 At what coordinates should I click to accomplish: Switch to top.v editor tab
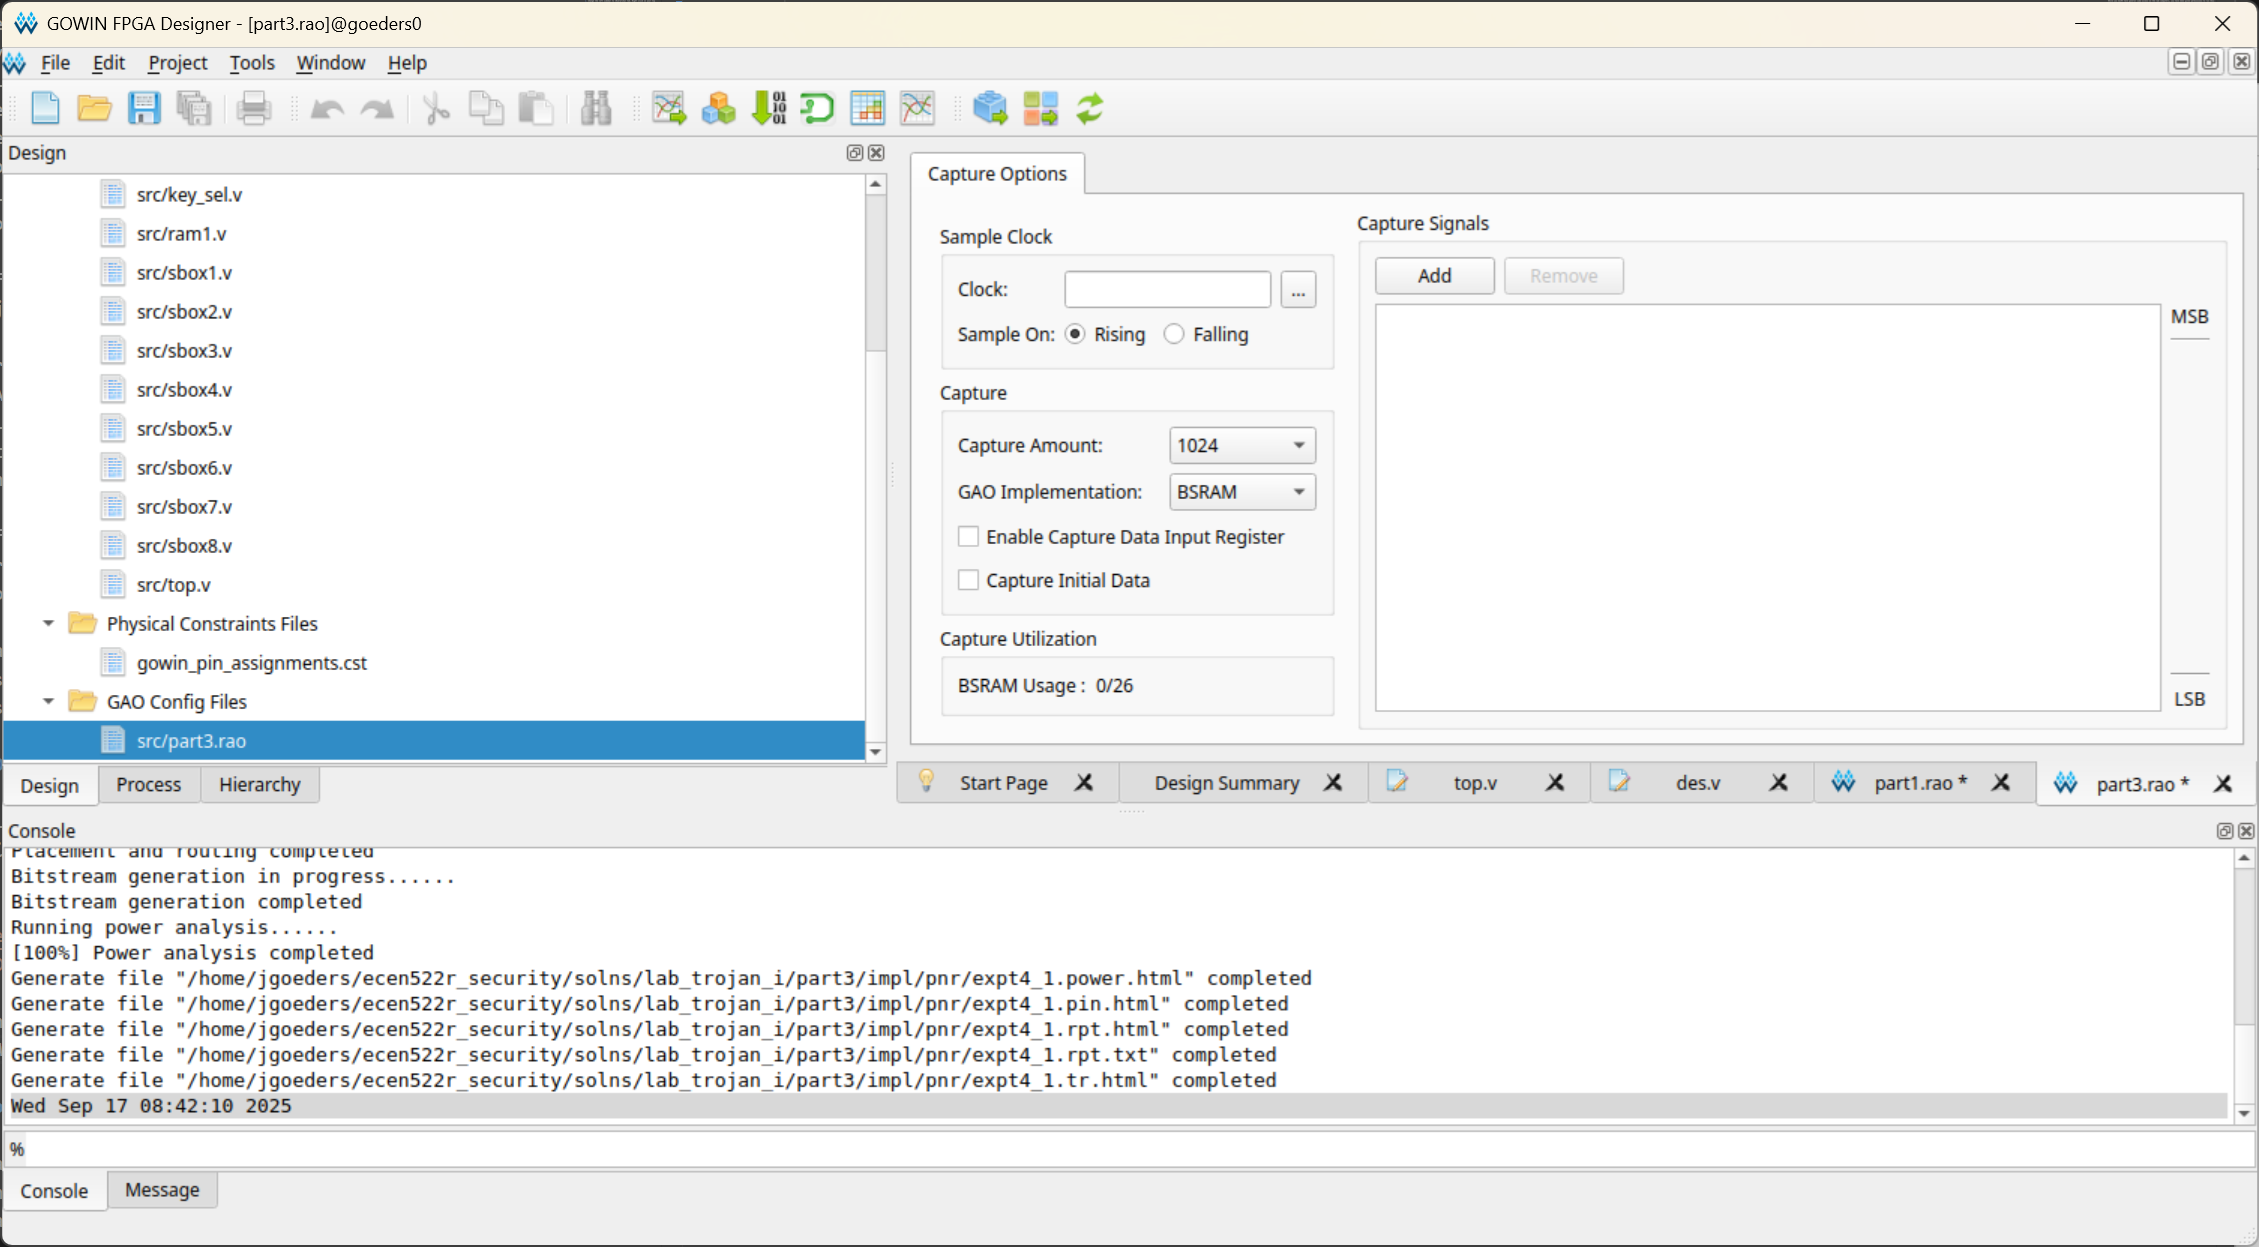point(1475,783)
